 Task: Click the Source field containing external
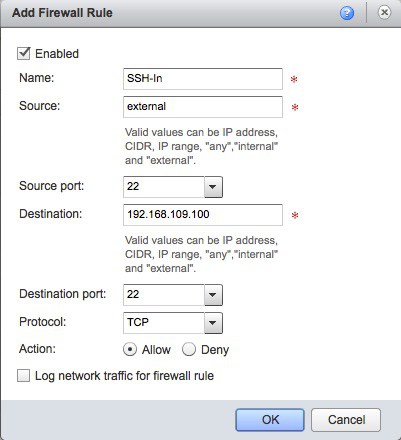pyautogui.click(x=203, y=107)
